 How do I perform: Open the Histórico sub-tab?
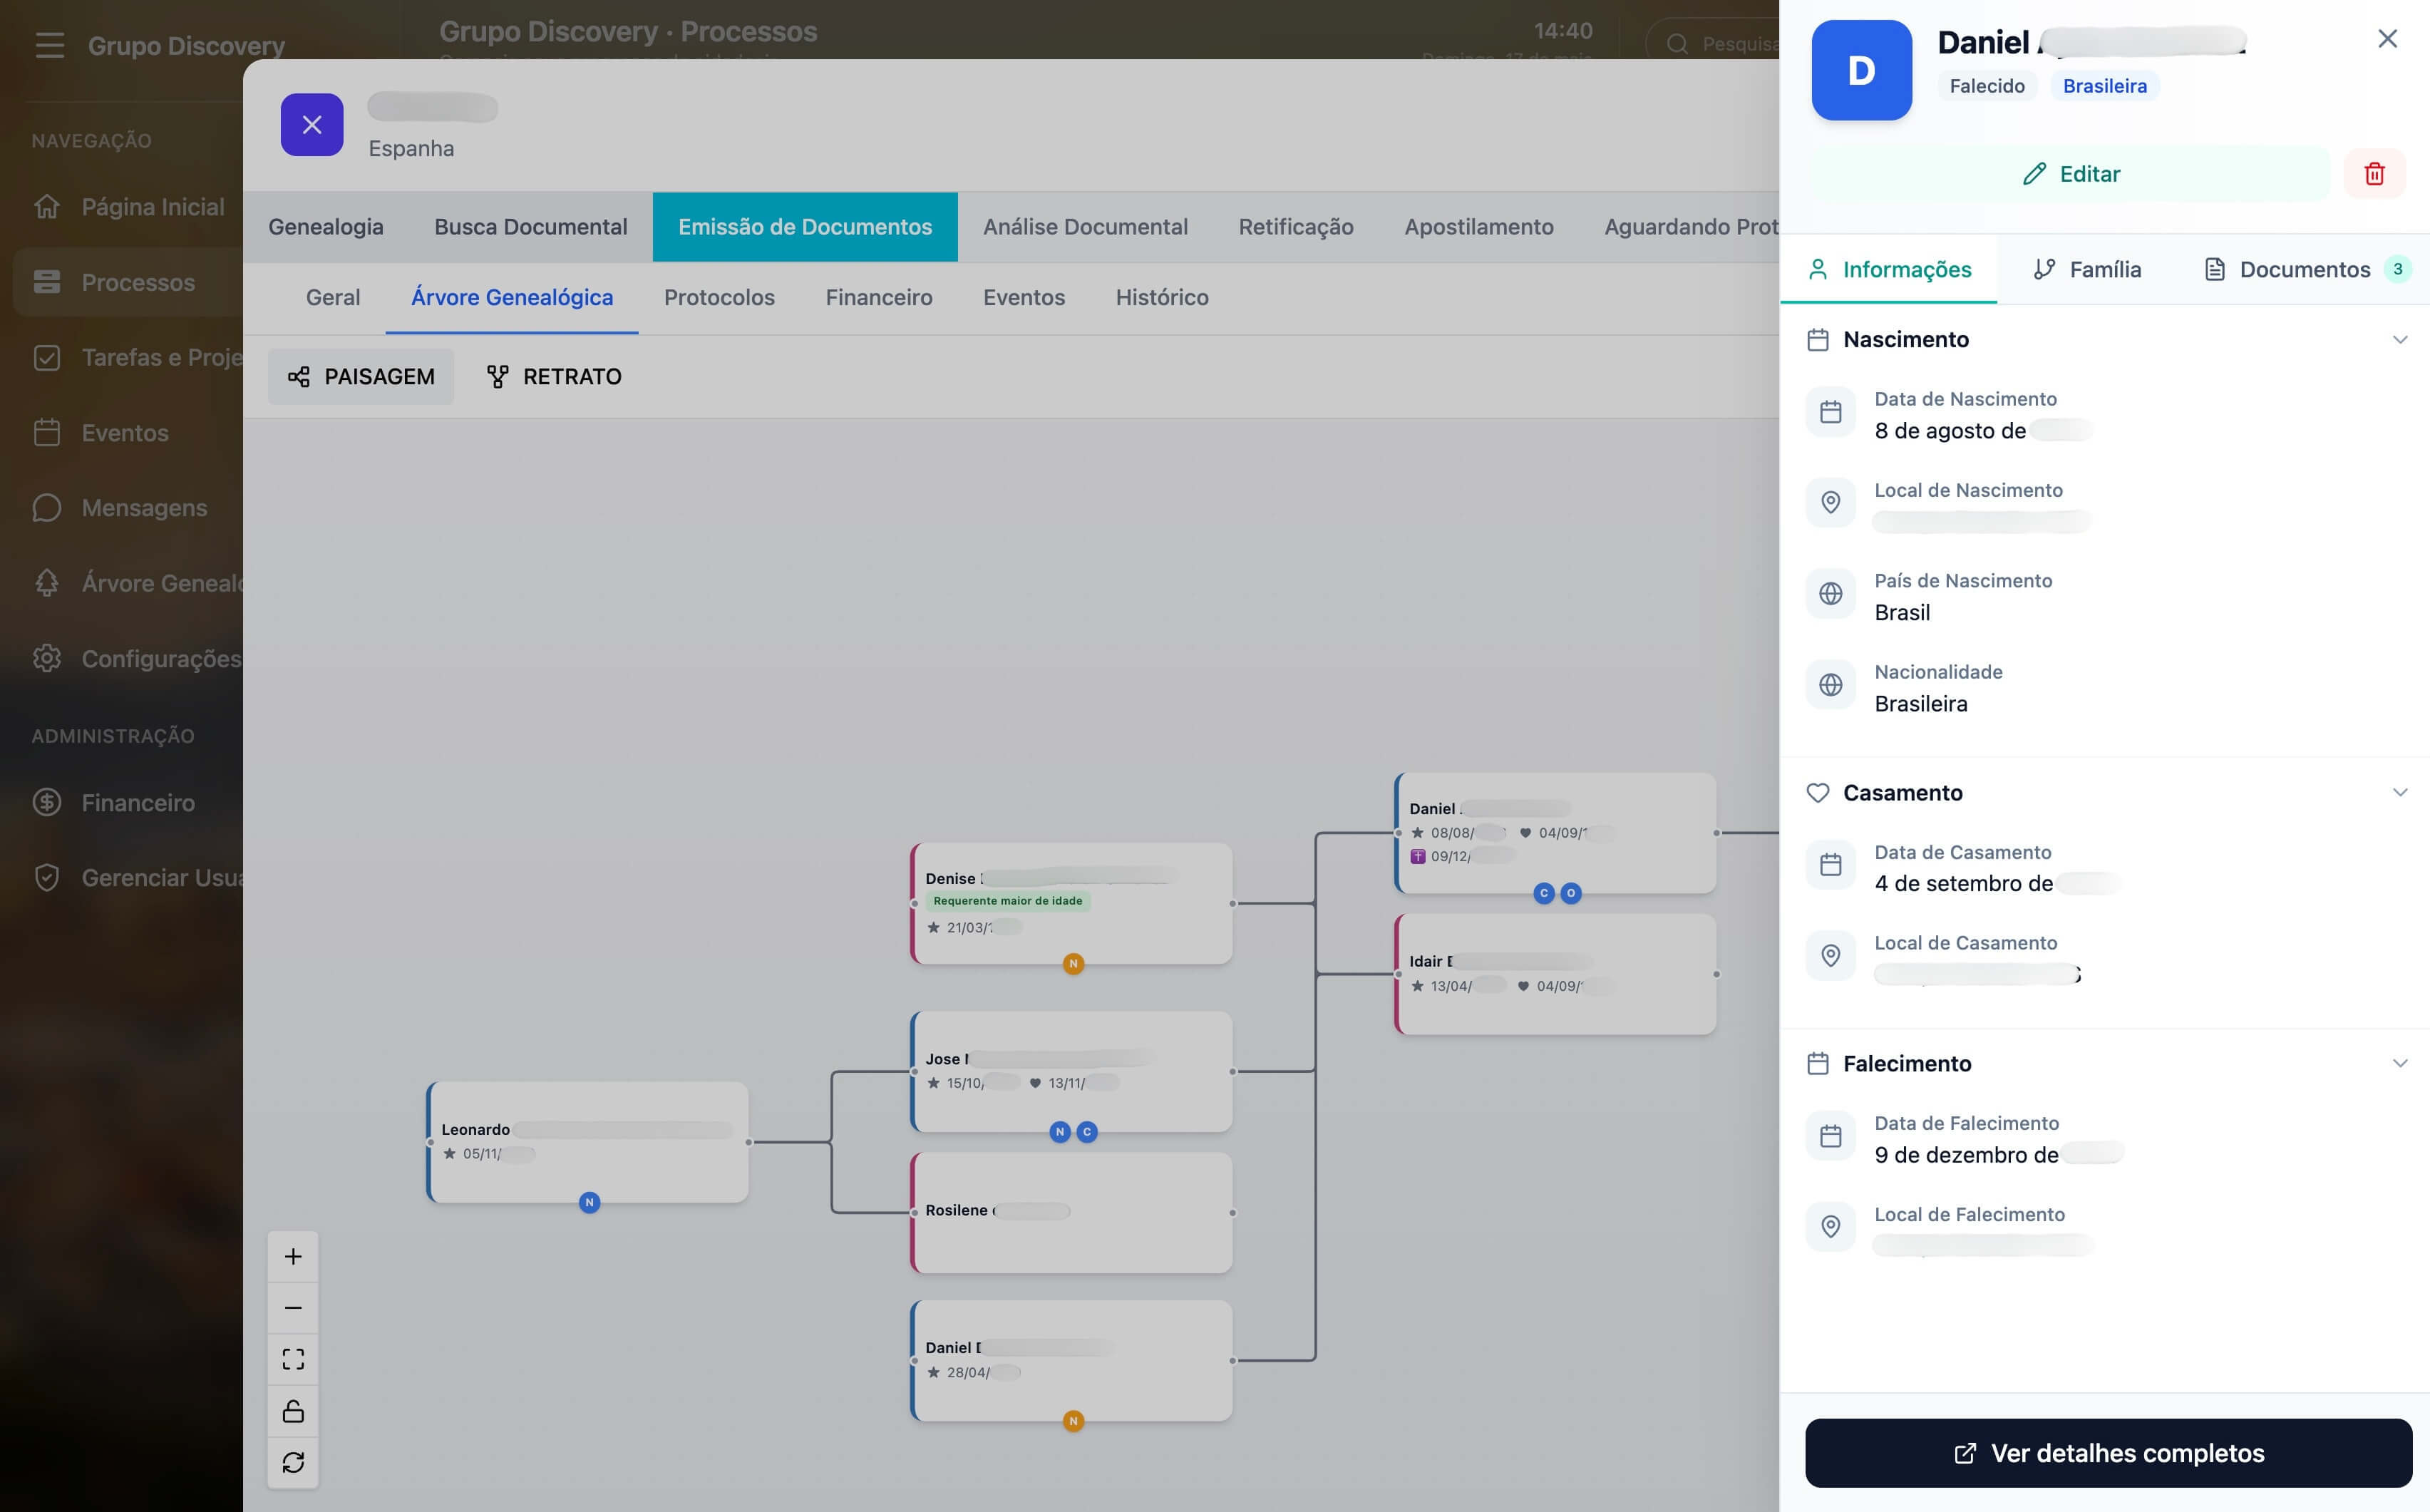point(1162,297)
